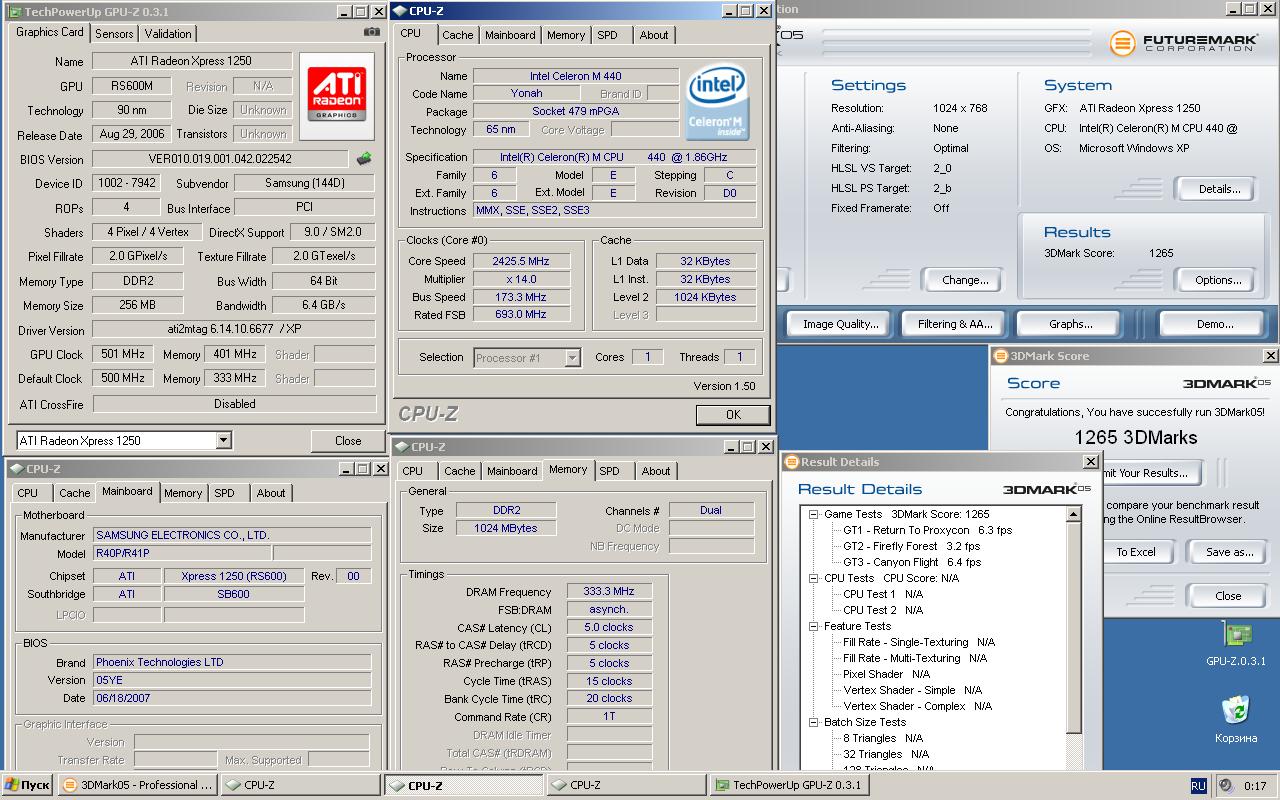Viewport: 1280px width, 800px height.
Task: Click the Demo... button
Action: [x=1215, y=324]
